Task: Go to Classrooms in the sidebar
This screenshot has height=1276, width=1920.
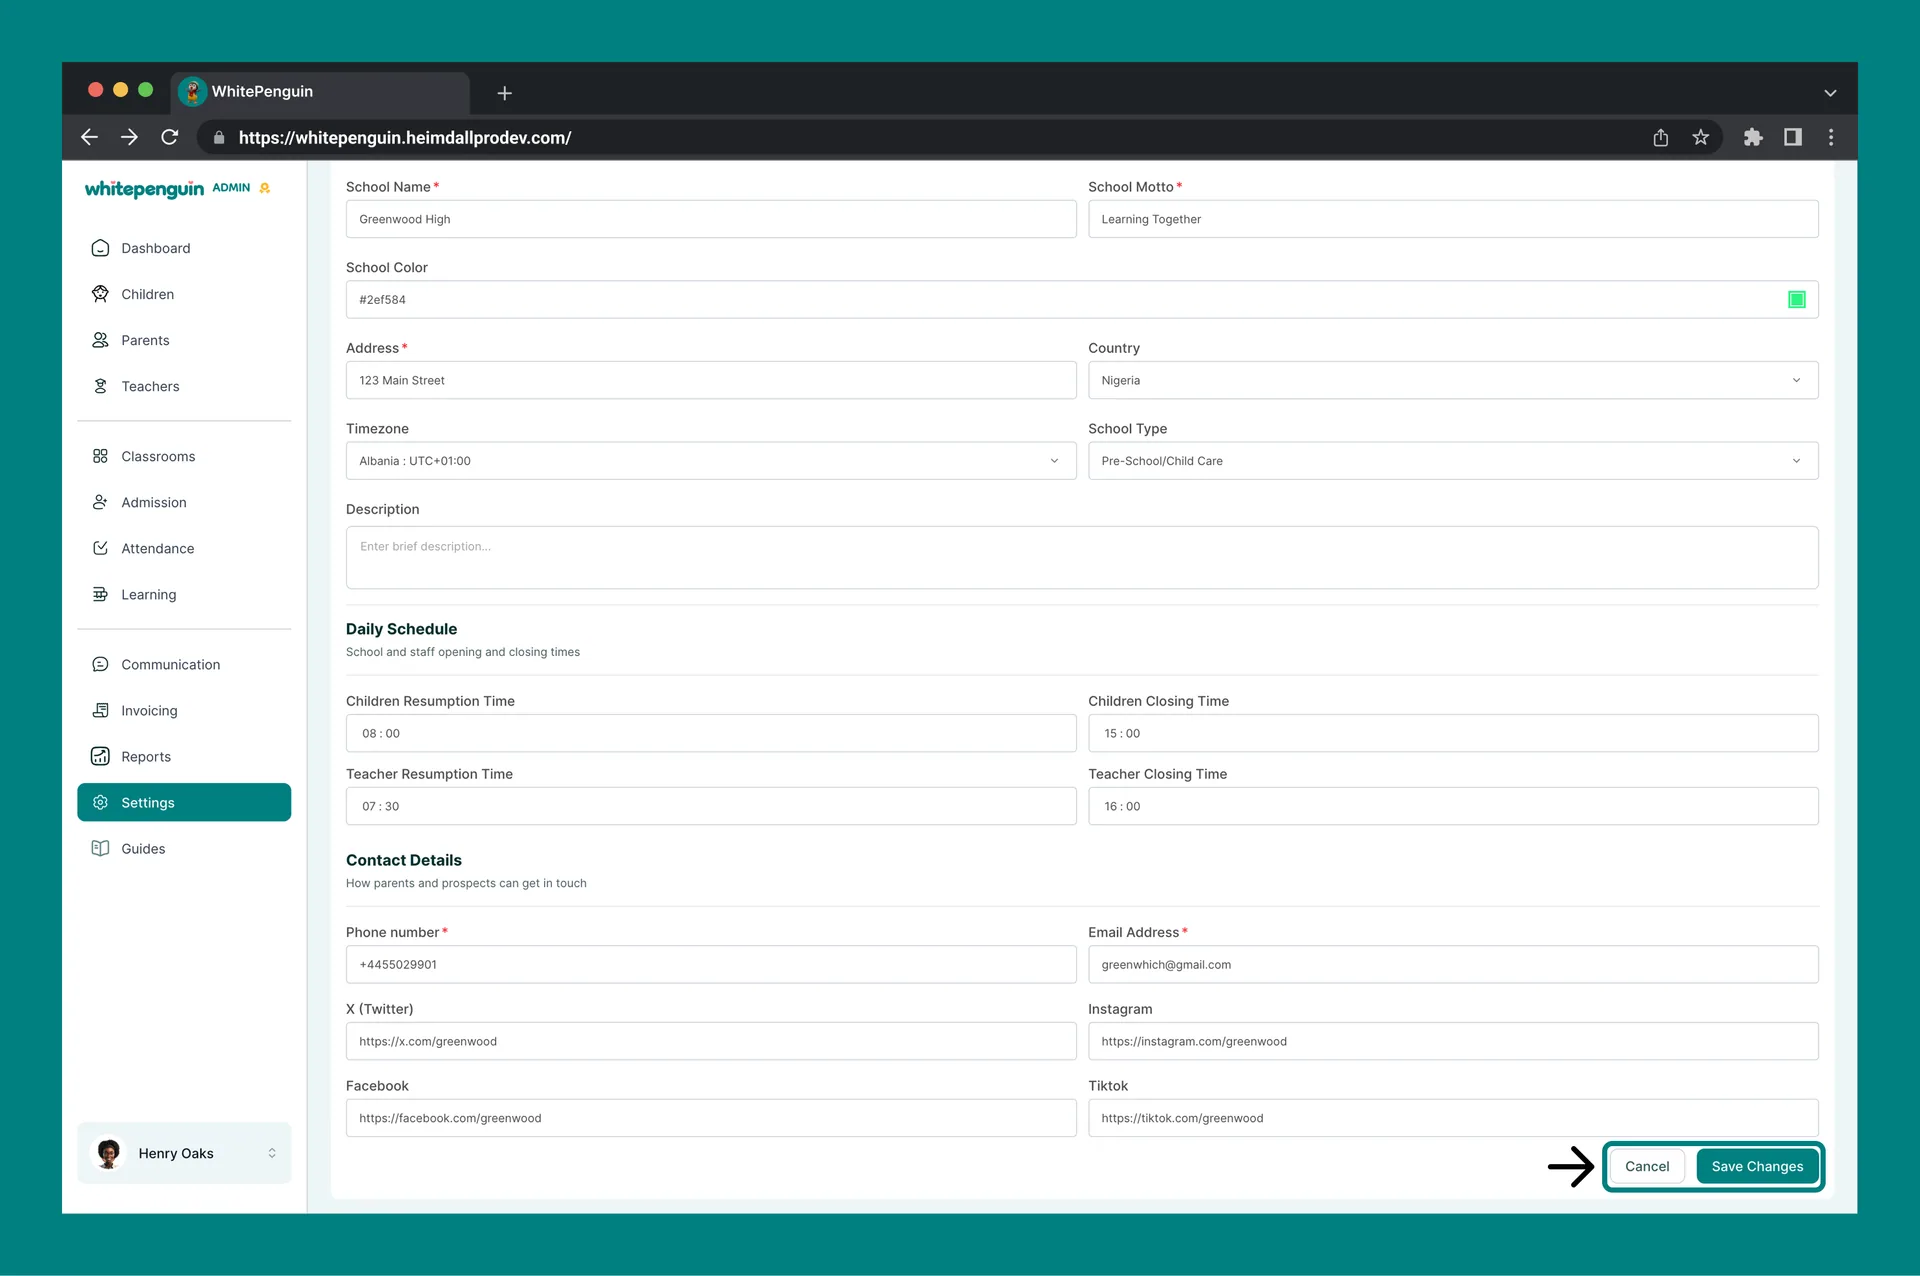Action: tap(184, 456)
